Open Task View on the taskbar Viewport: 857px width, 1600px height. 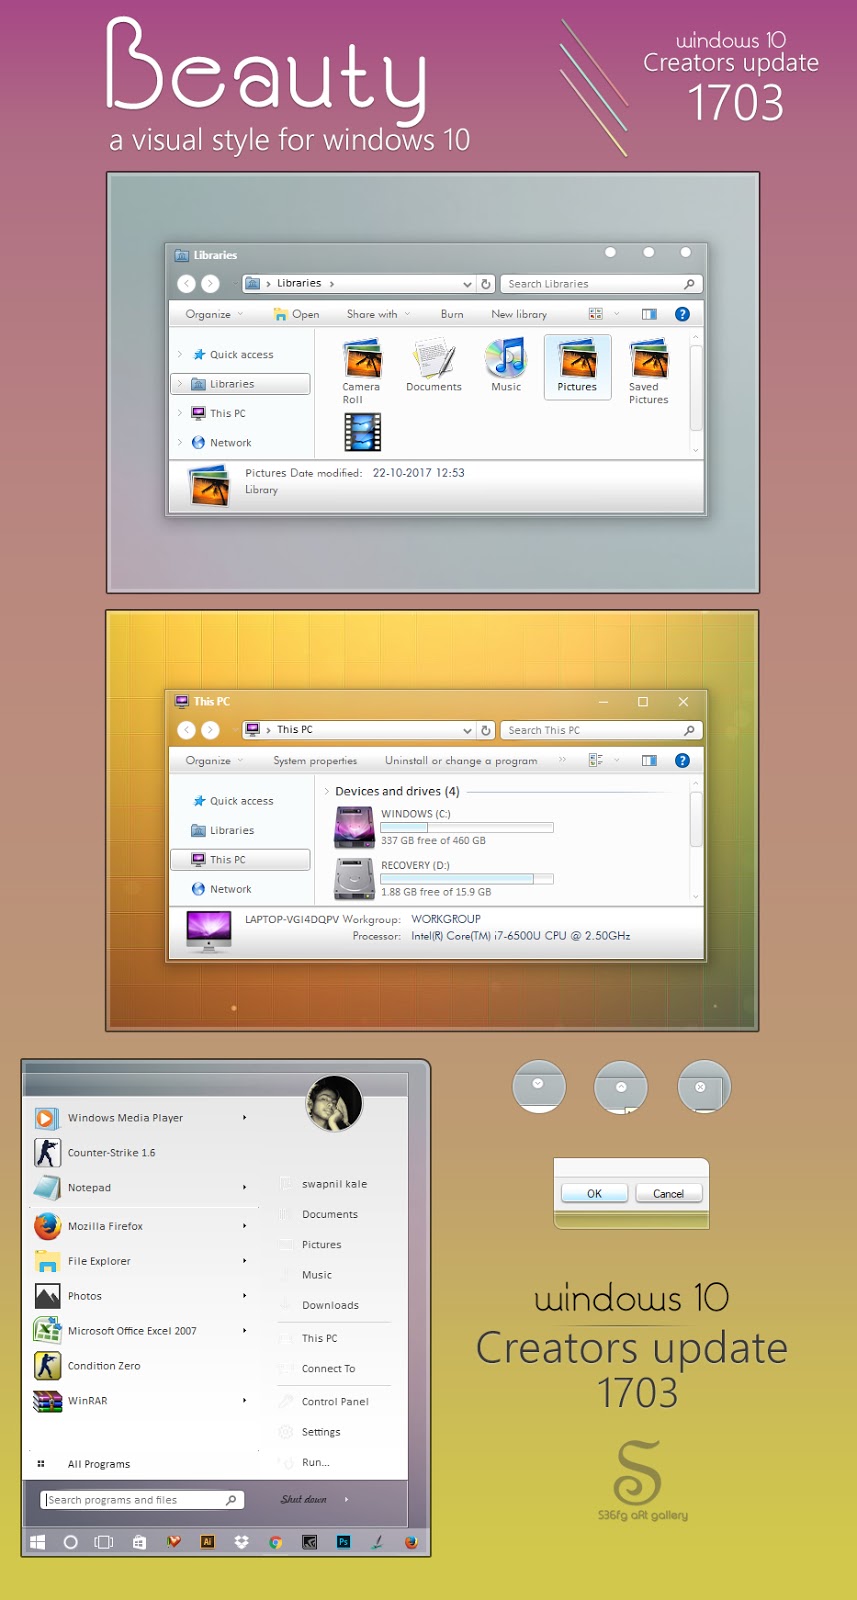pyautogui.click(x=103, y=1542)
